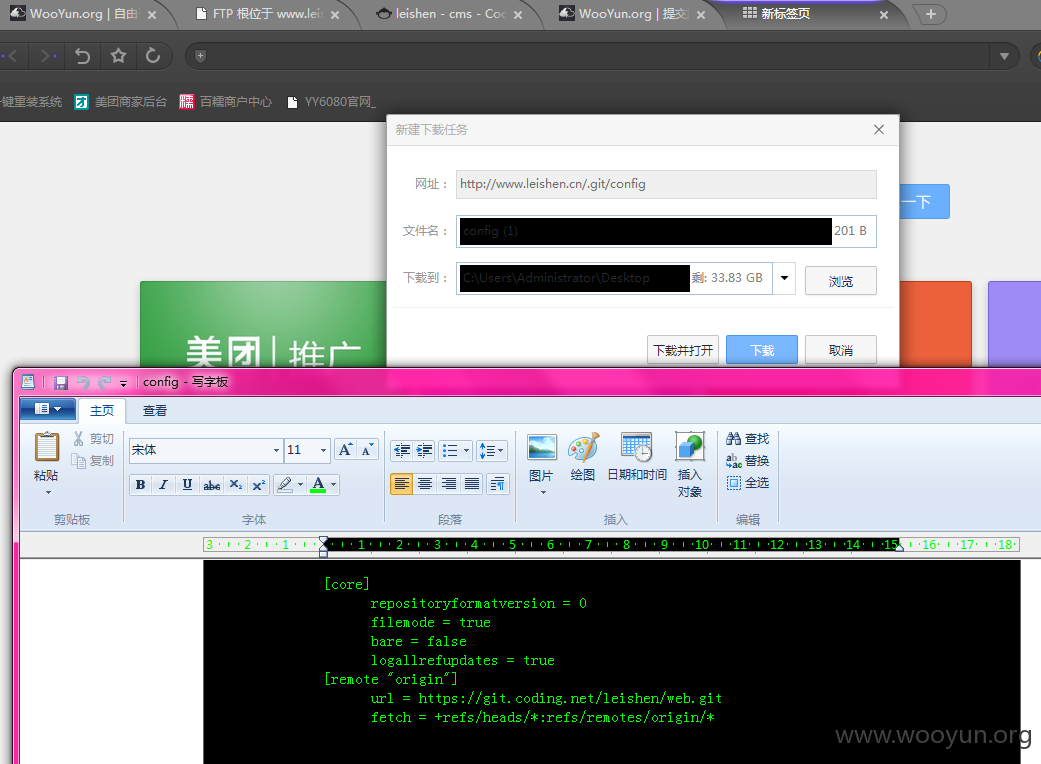The image size is (1041, 764).
Task: Toggle Bold formatting in WordPad
Action: point(141,485)
